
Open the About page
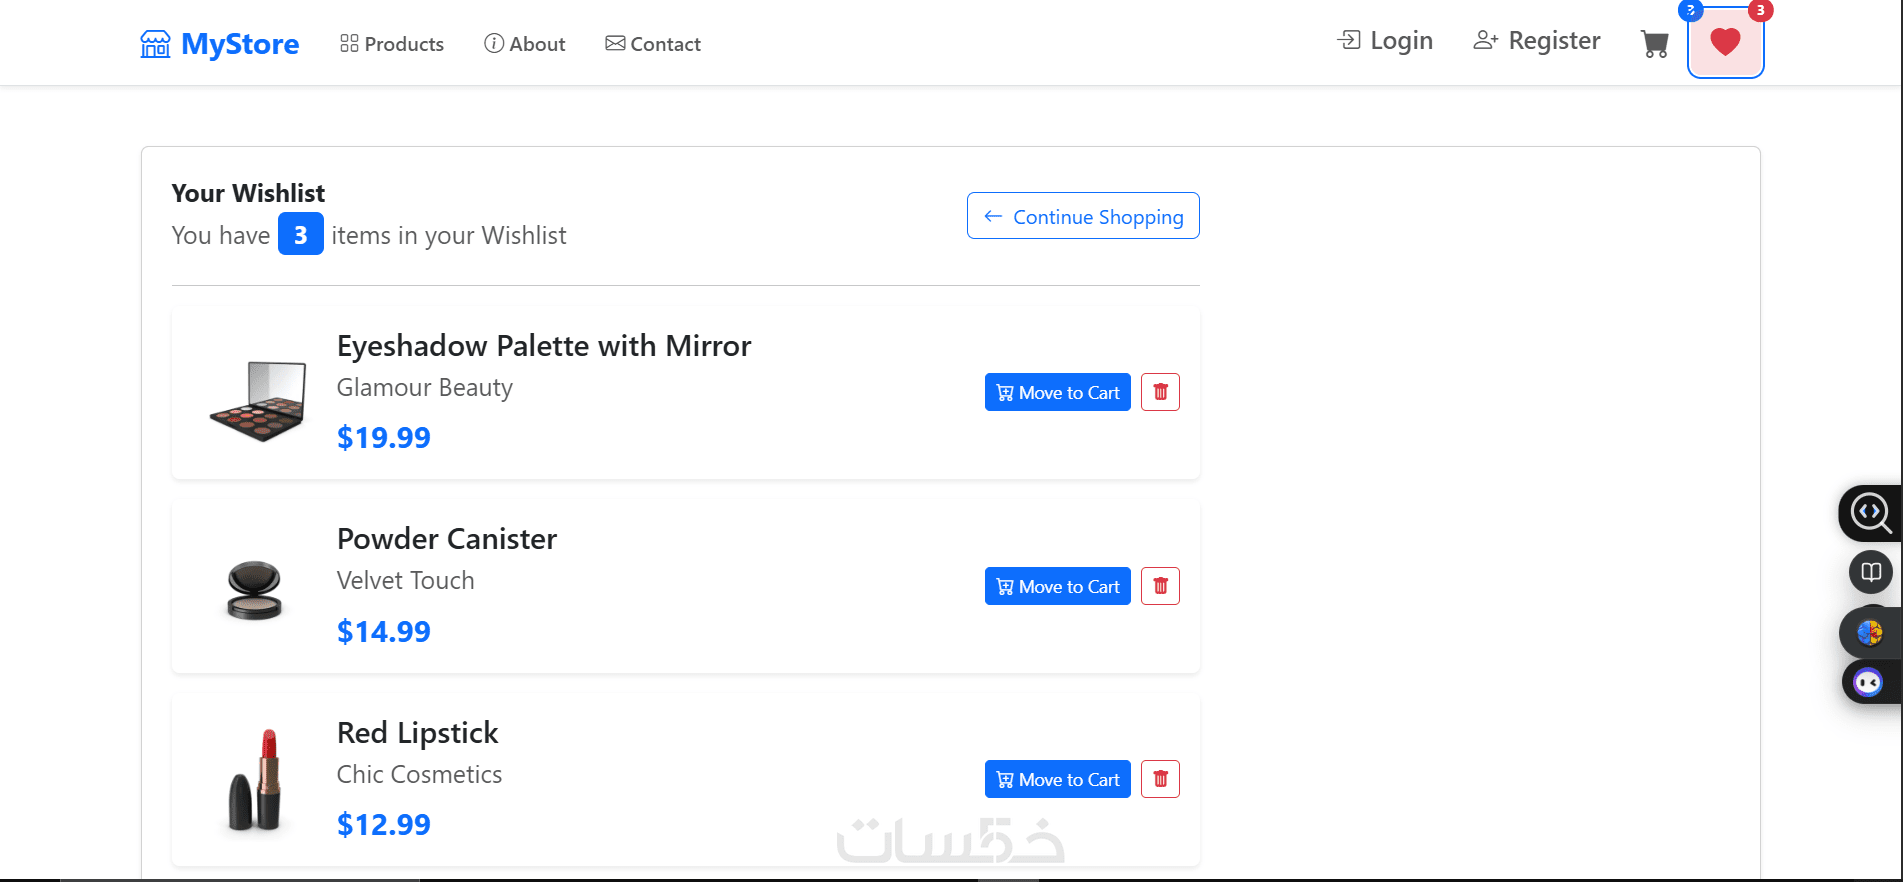coord(525,44)
